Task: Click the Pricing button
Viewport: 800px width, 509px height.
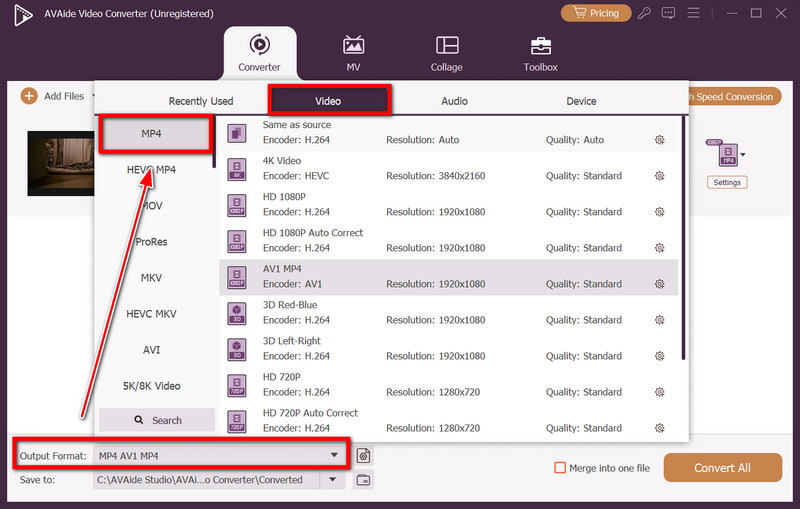Action: point(596,13)
